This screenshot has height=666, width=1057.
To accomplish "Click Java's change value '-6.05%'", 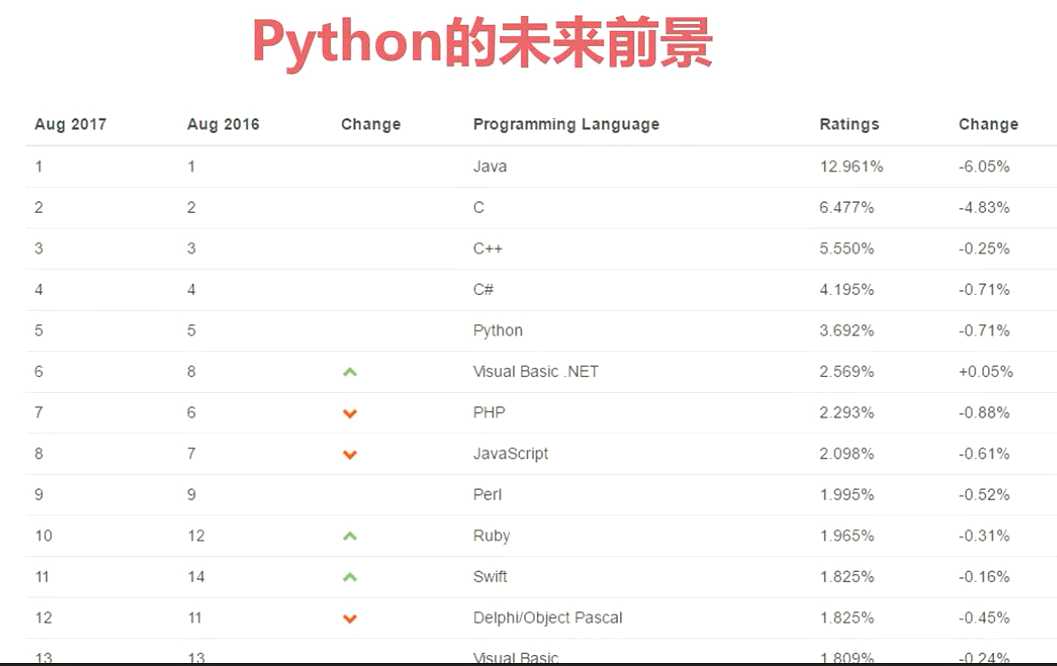I will click(984, 166).
